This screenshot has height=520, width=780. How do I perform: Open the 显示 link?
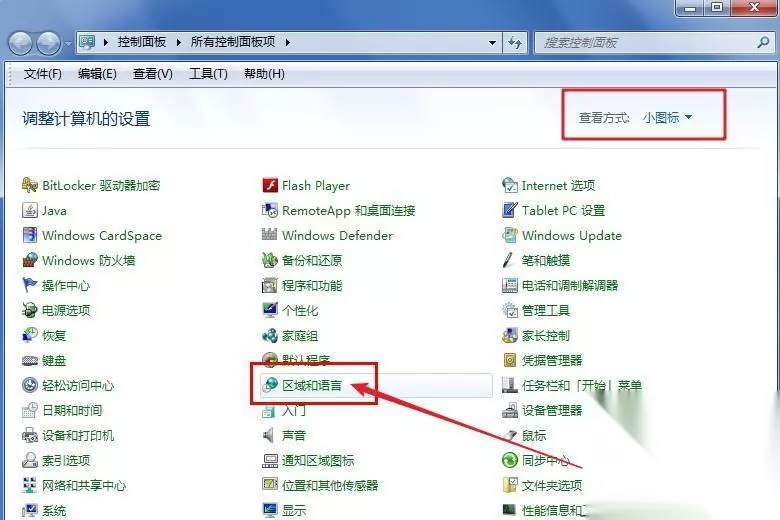click(294, 511)
